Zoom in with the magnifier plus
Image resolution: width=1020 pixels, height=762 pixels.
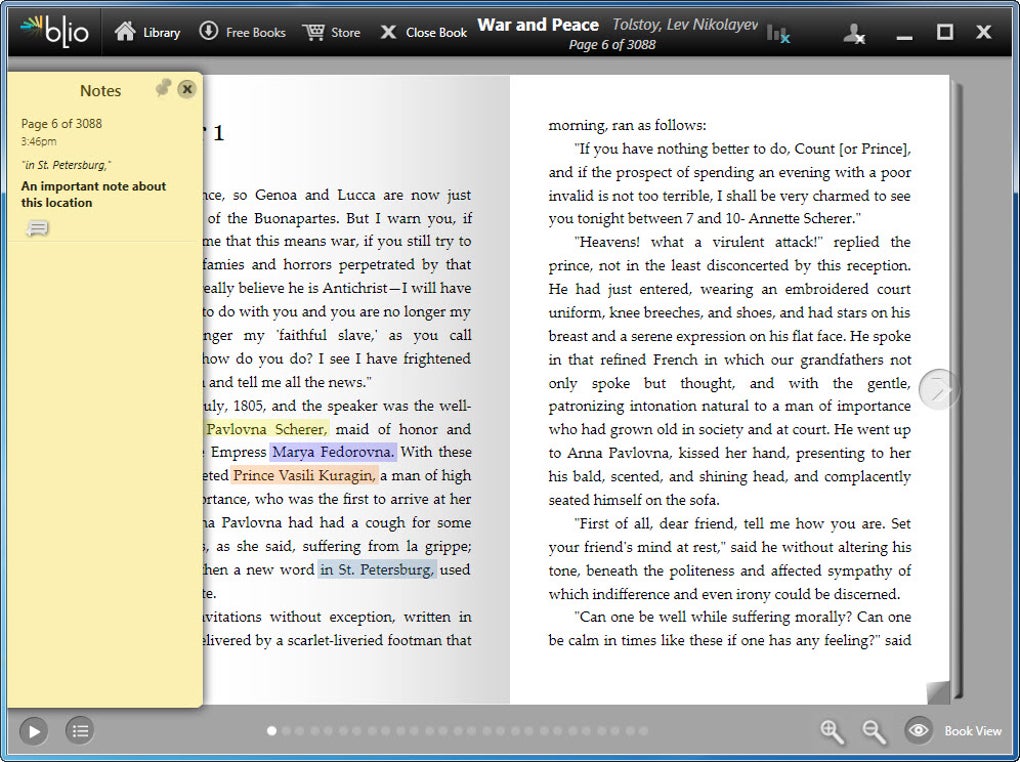coord(832,731)
